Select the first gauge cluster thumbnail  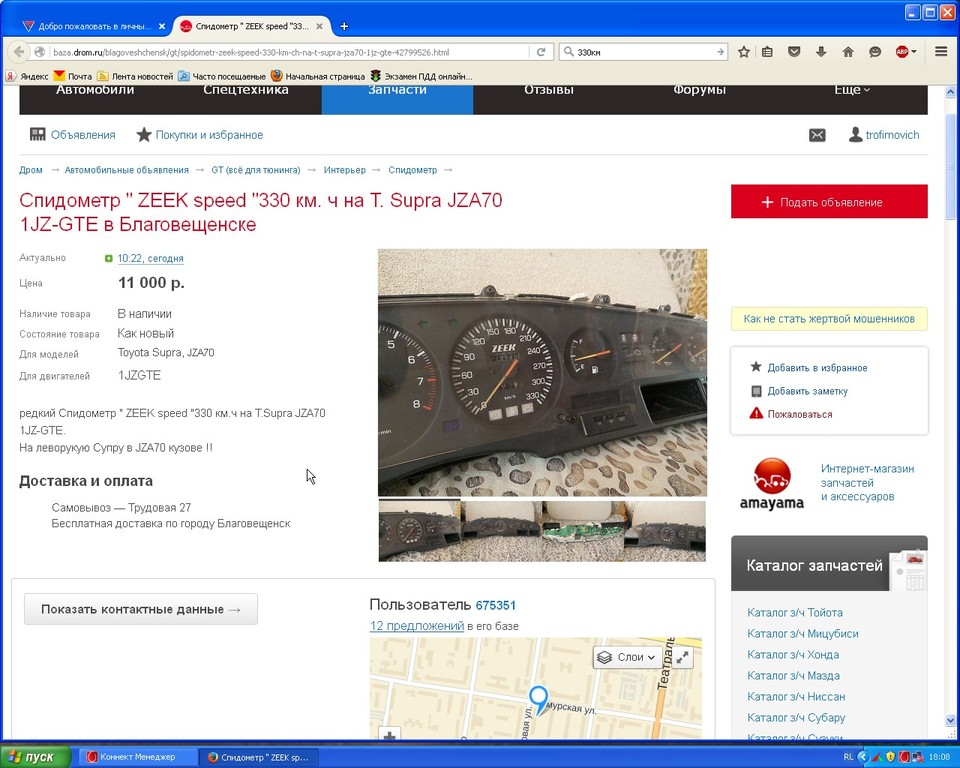coord(419,531)
